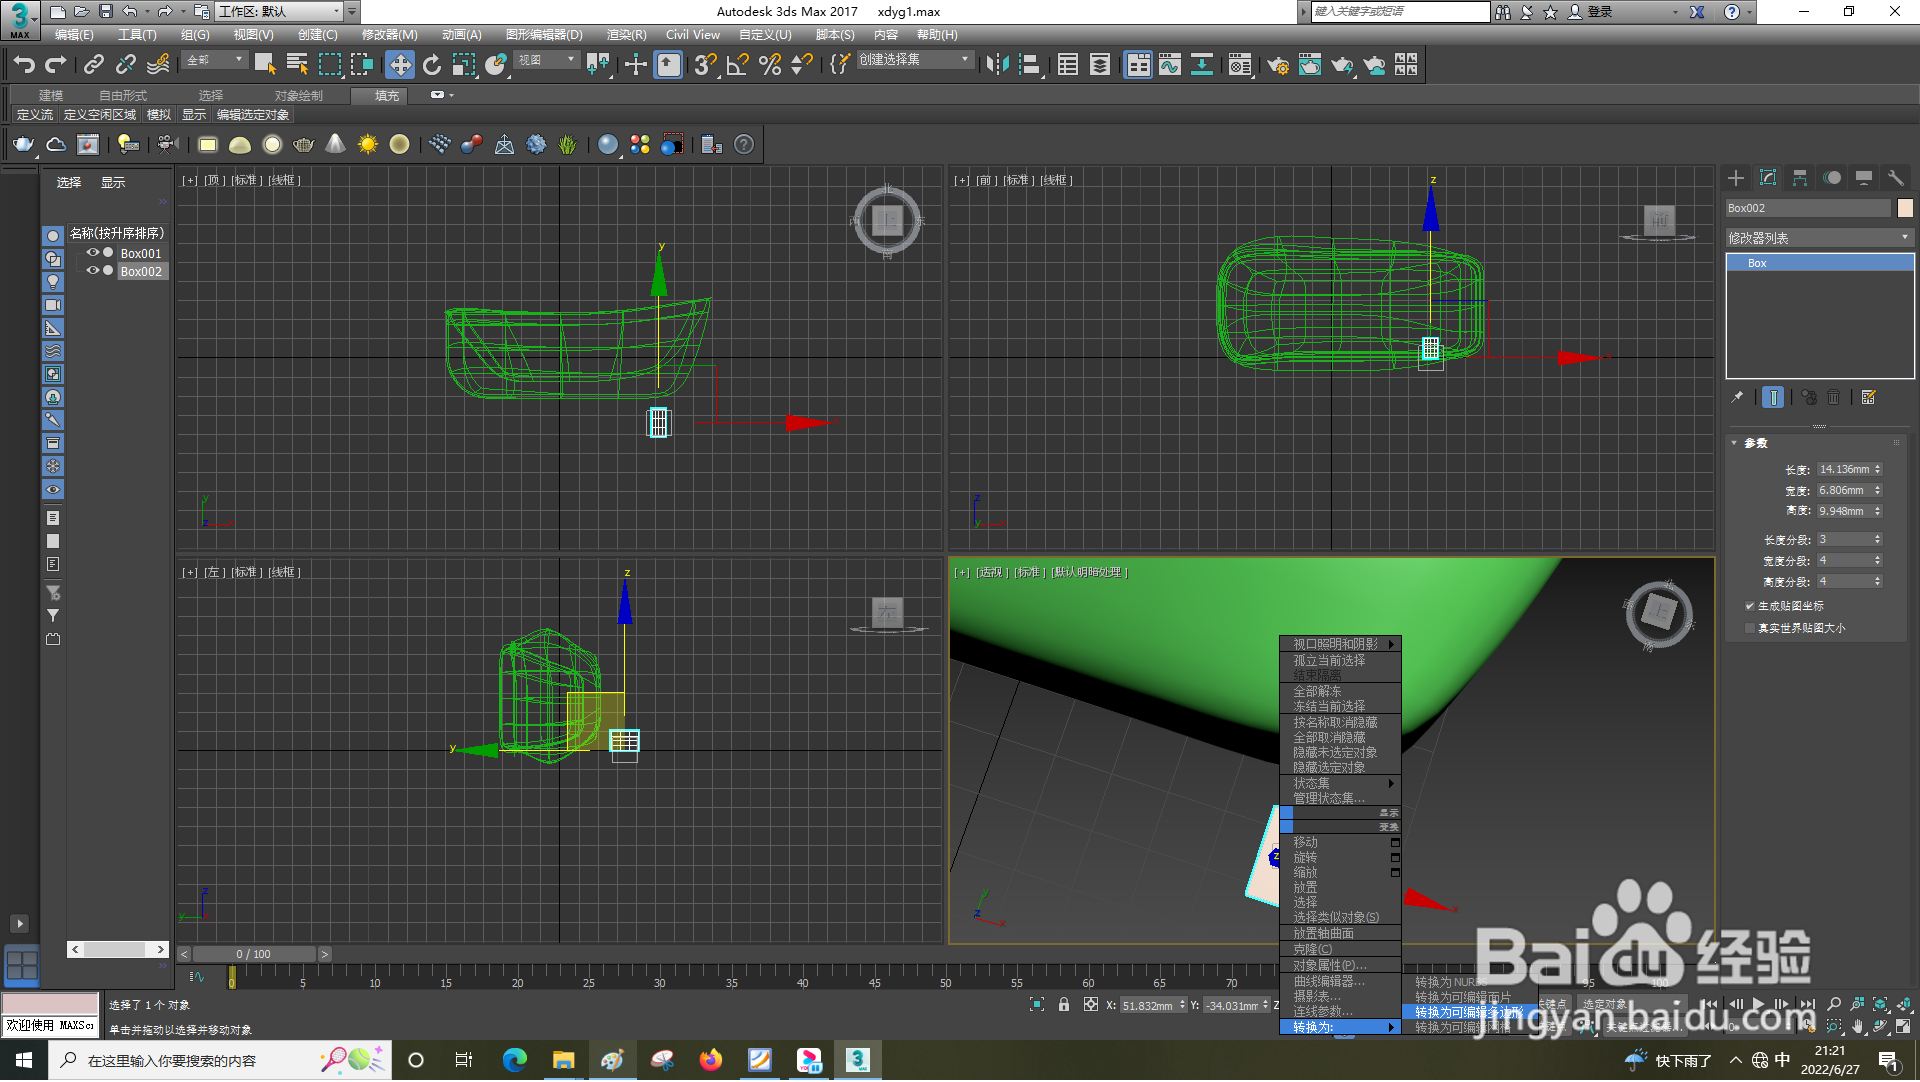Open the 全部 selection filter dropdown
The image size is (1920, 1082).
coord(215,61)
